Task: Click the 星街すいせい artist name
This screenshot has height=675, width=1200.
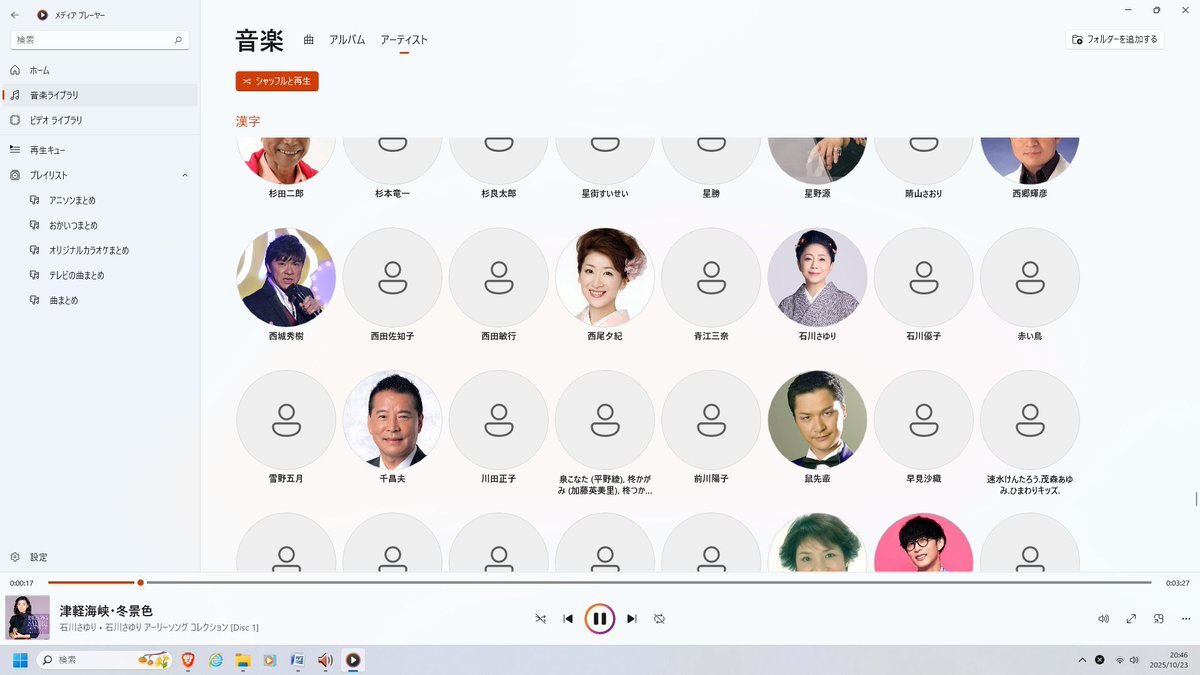Action: click(605, 193)
